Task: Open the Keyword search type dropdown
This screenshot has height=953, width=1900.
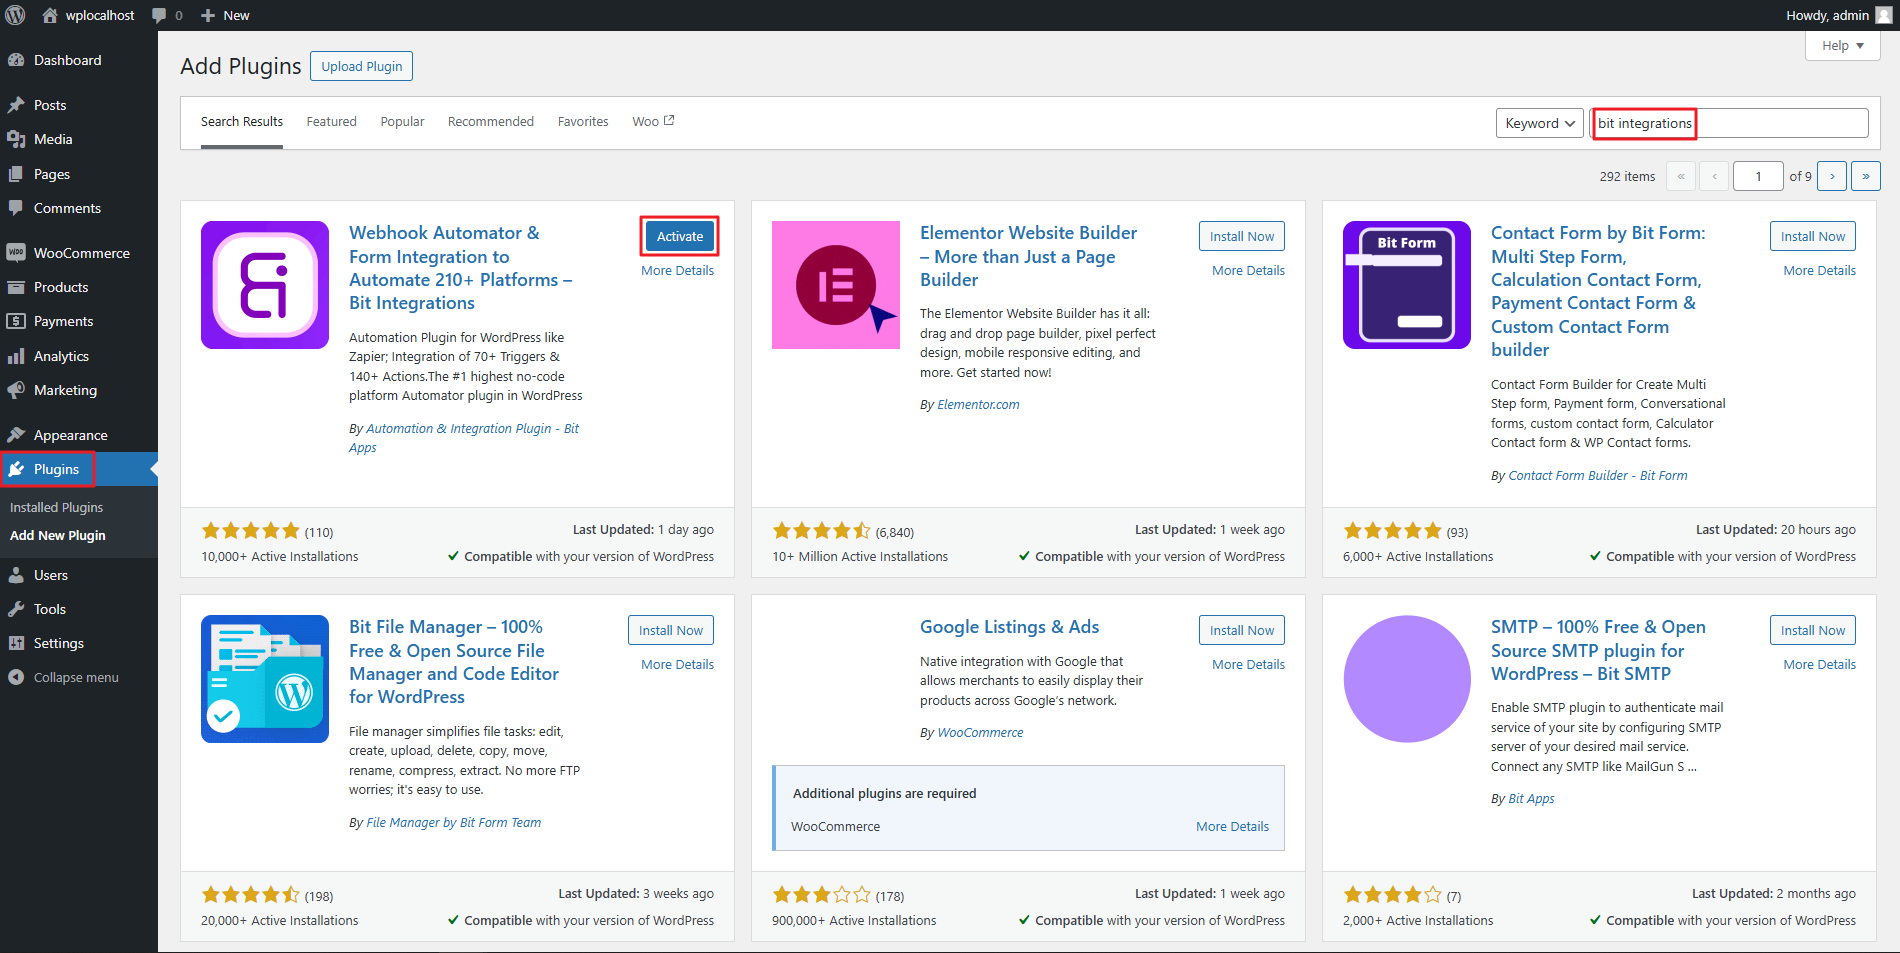Action: [1539, 123]
